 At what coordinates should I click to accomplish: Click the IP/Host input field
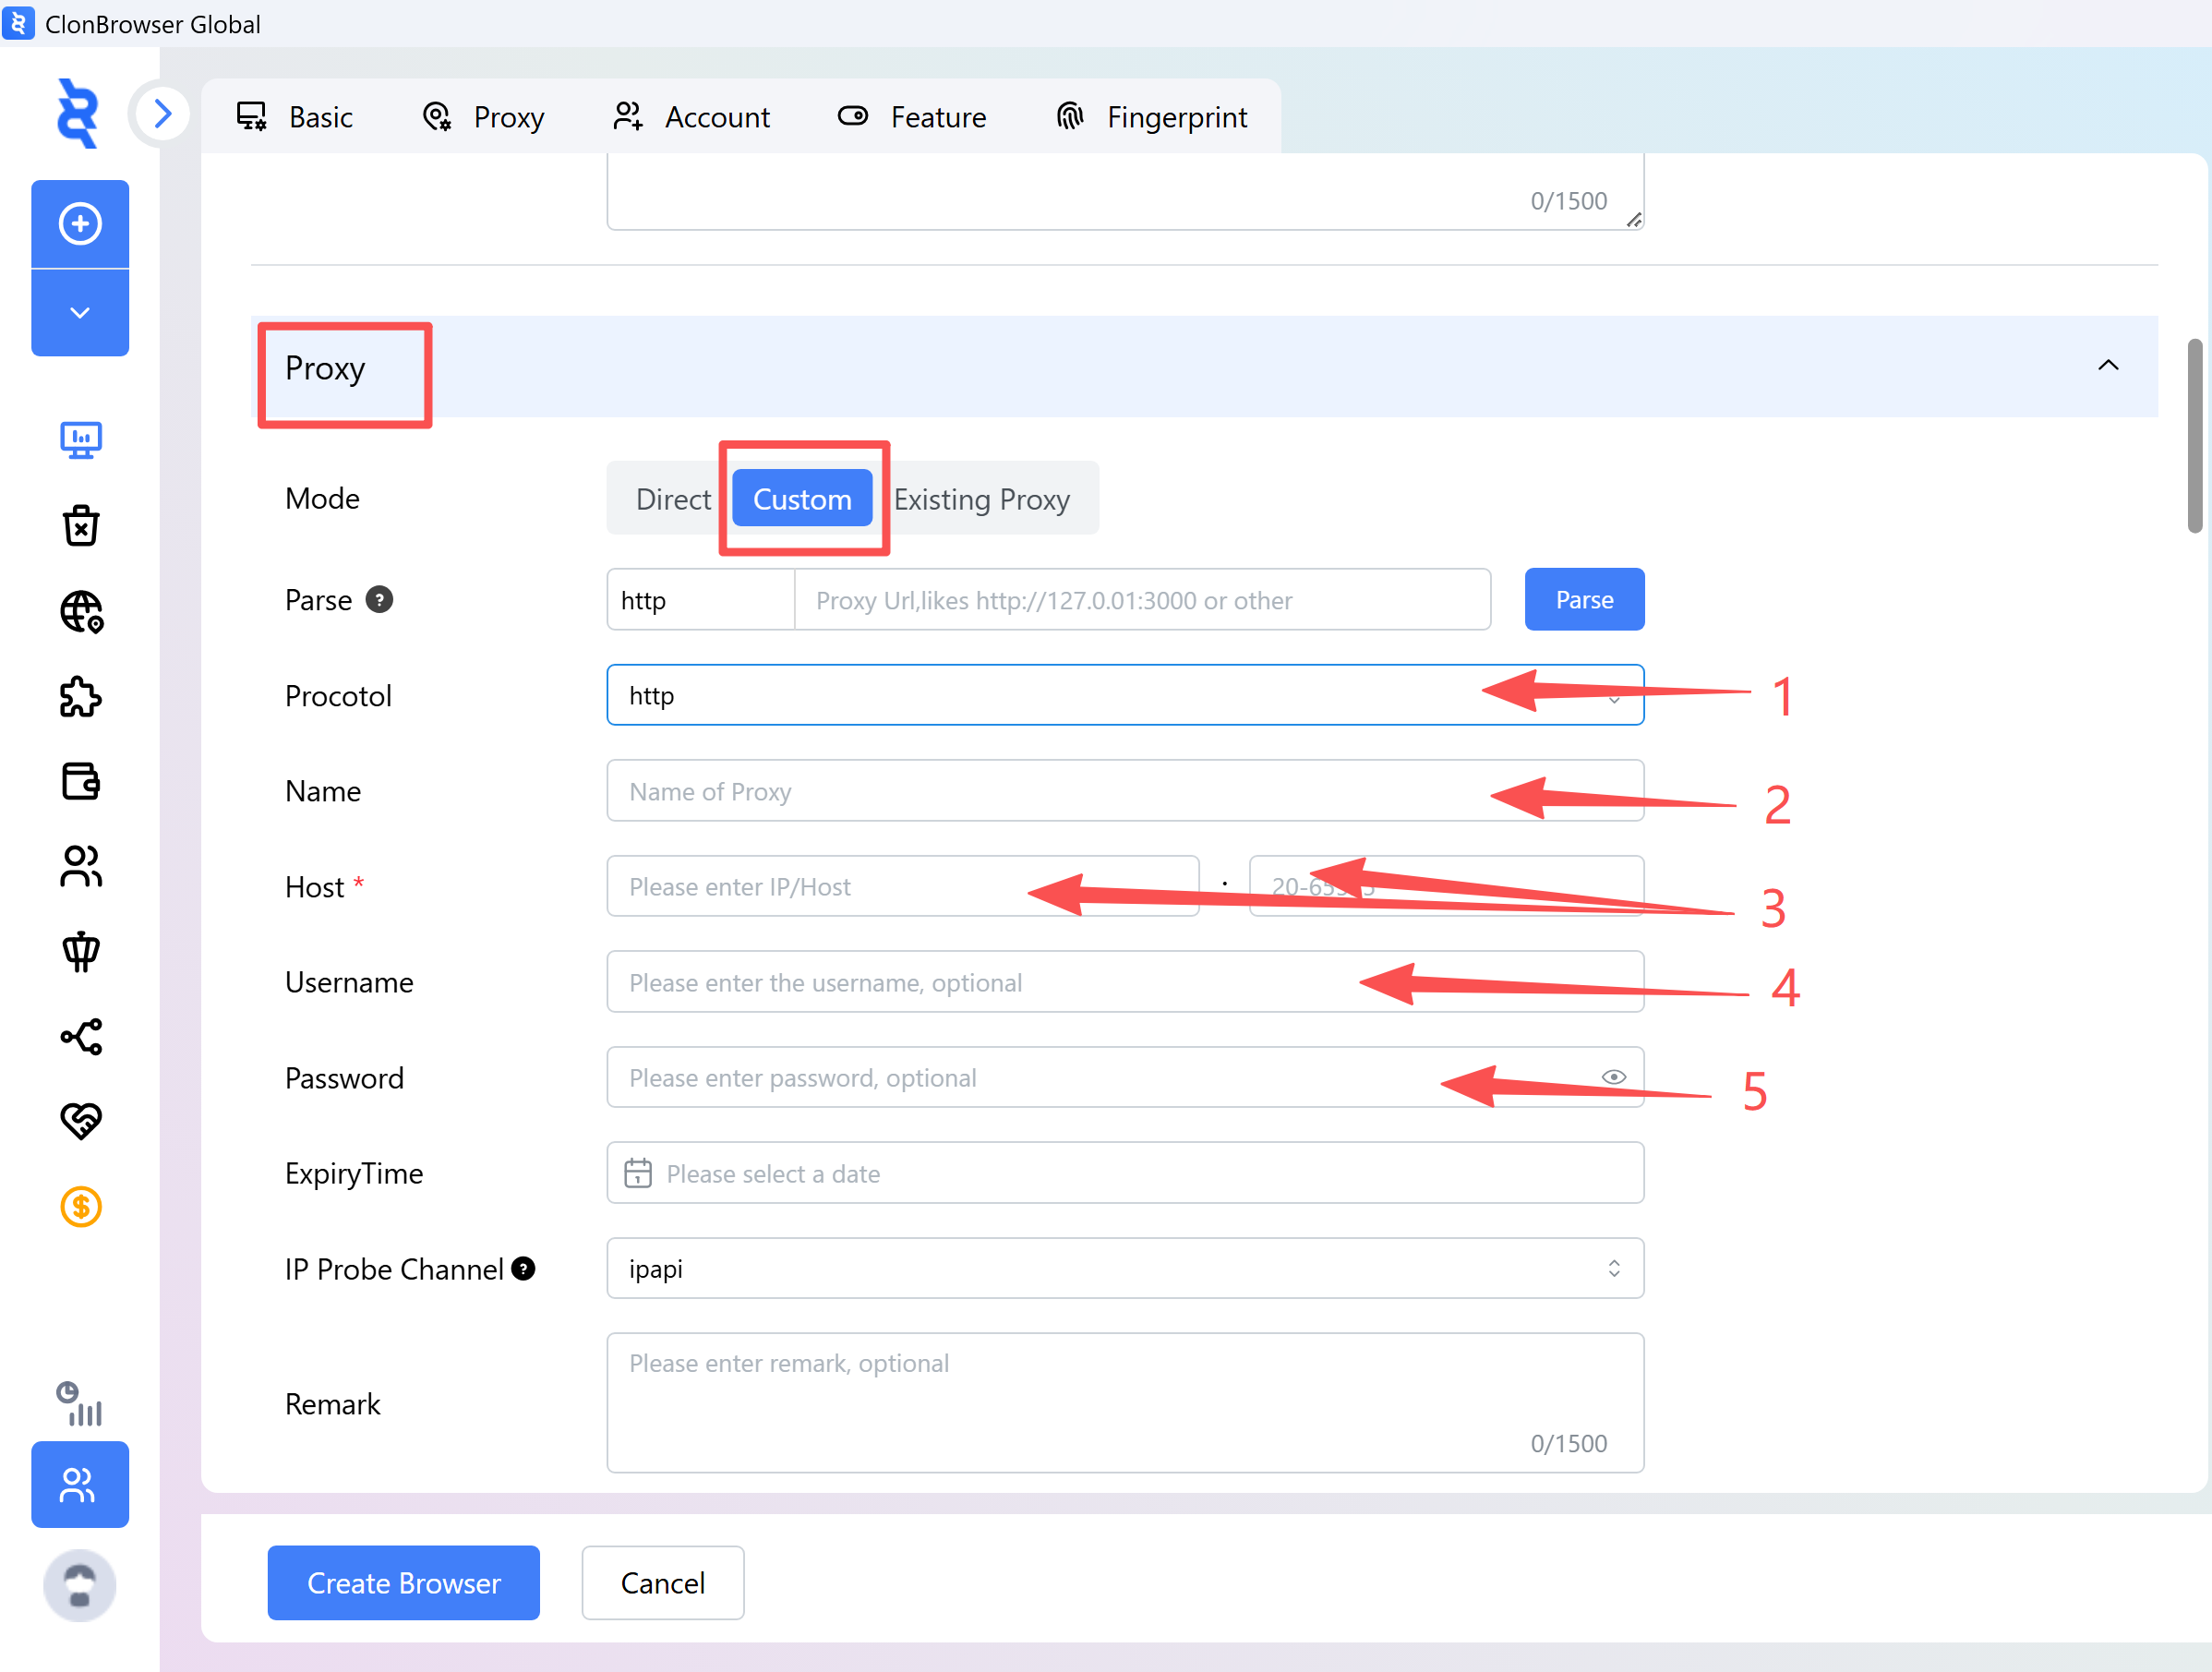point(903,886)
